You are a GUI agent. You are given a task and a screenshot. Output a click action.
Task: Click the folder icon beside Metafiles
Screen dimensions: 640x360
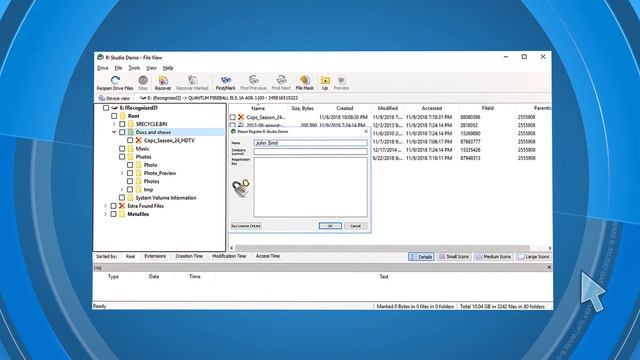122,214
